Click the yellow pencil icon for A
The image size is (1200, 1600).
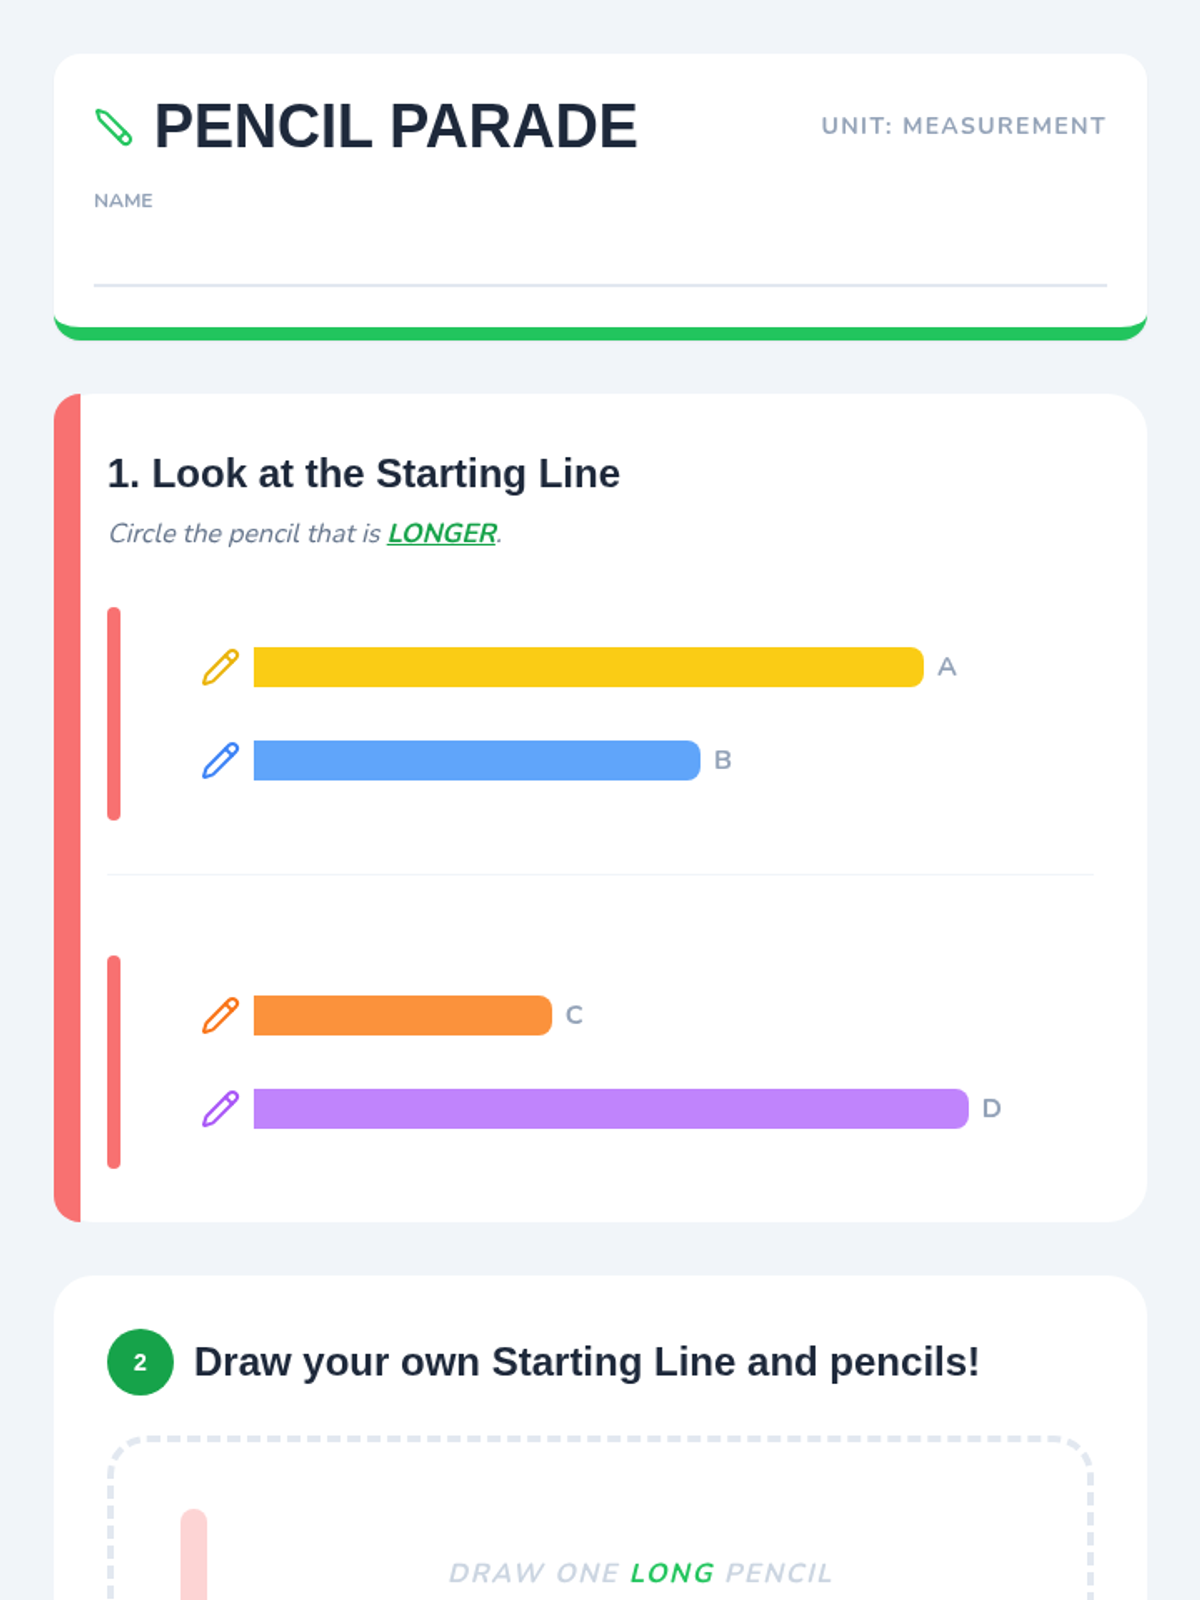click(x=221, y=667)
